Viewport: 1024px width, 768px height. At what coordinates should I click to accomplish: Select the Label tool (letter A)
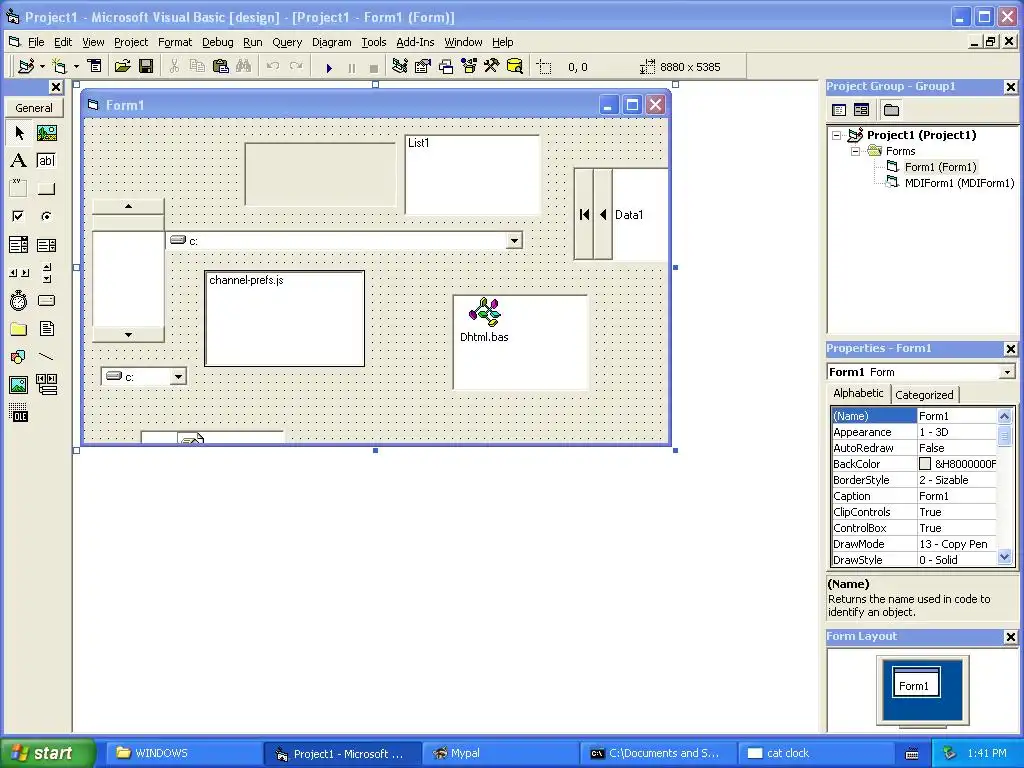click(19, 161)
